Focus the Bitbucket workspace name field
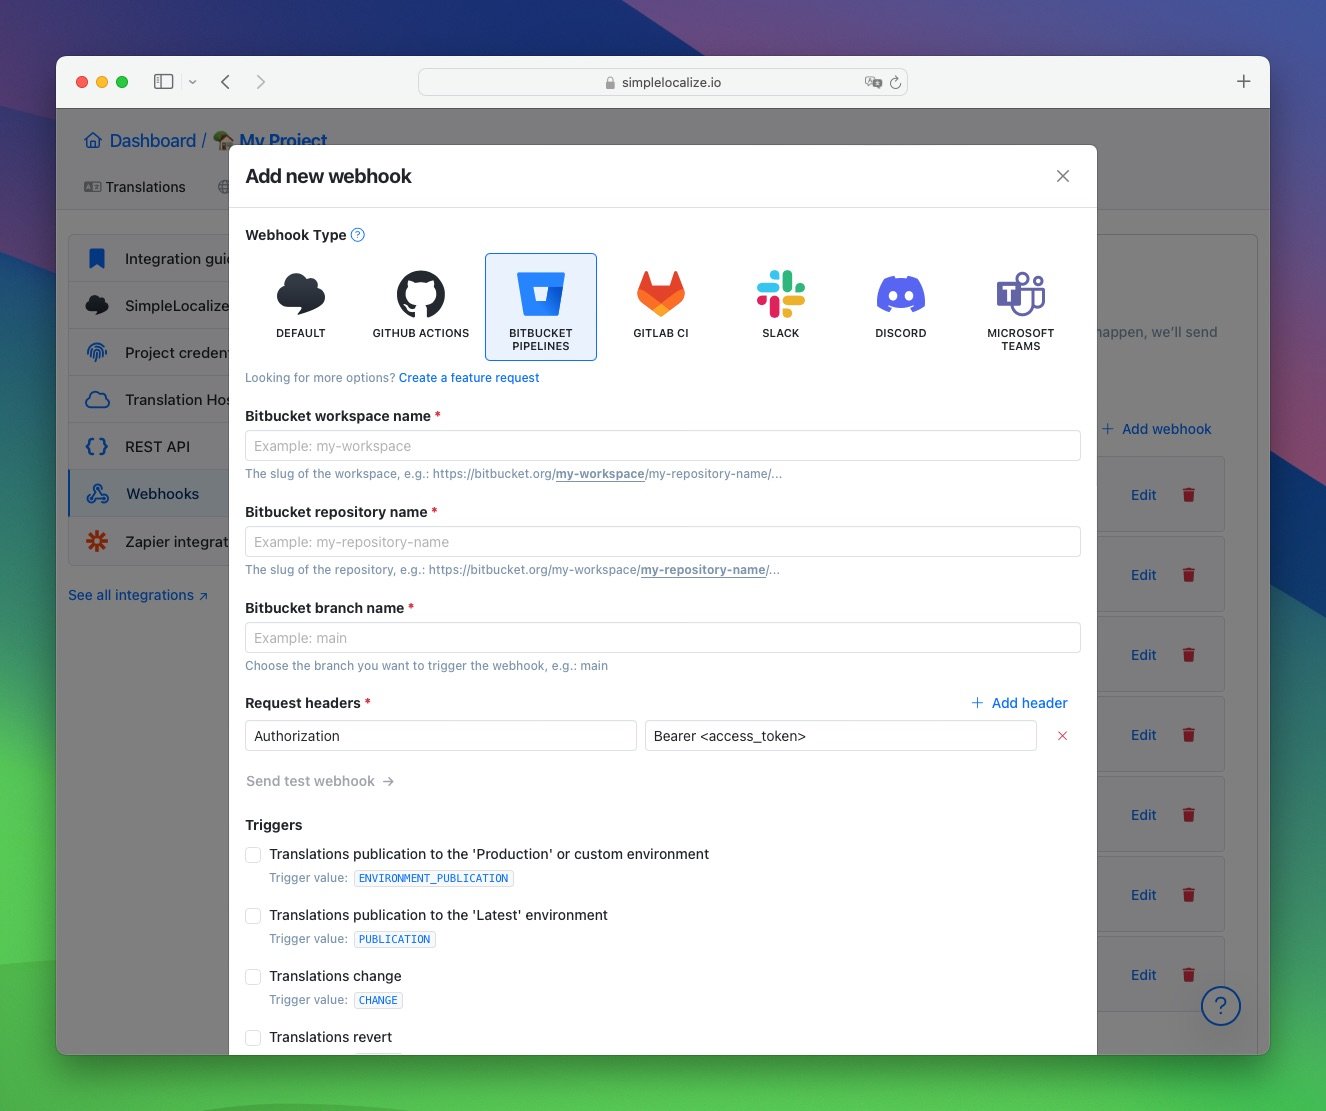Screen dimensions: 1326x1111 pos(662,446)
